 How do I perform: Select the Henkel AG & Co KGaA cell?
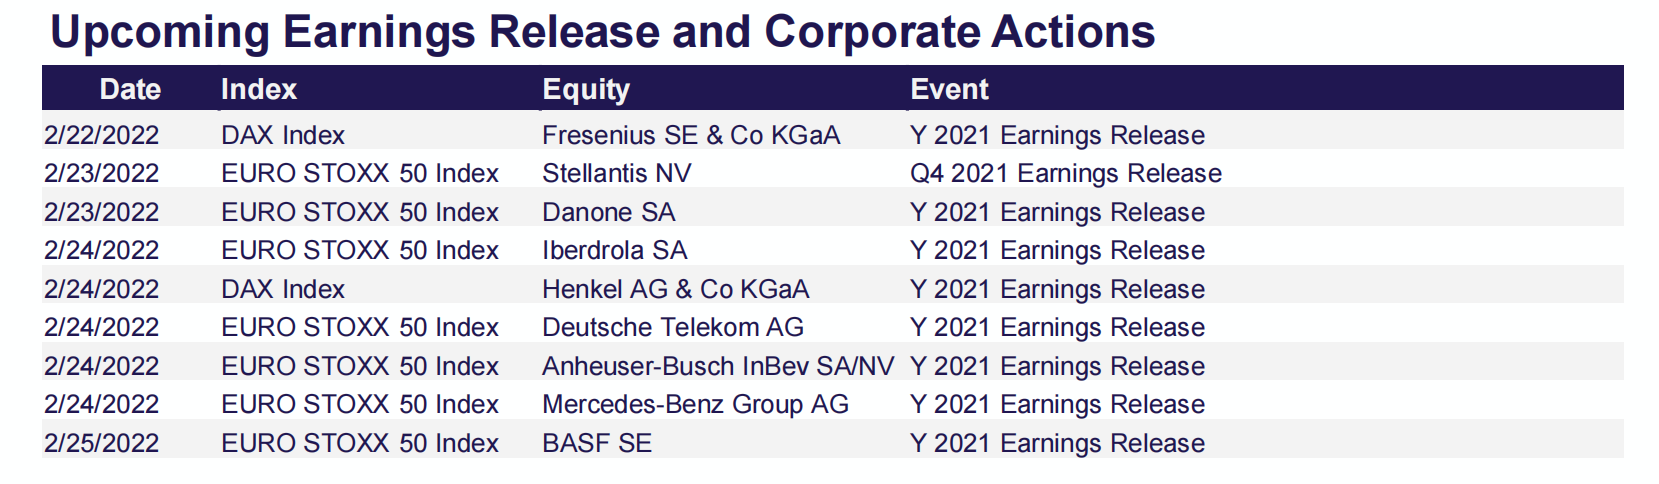coord(675,289)
